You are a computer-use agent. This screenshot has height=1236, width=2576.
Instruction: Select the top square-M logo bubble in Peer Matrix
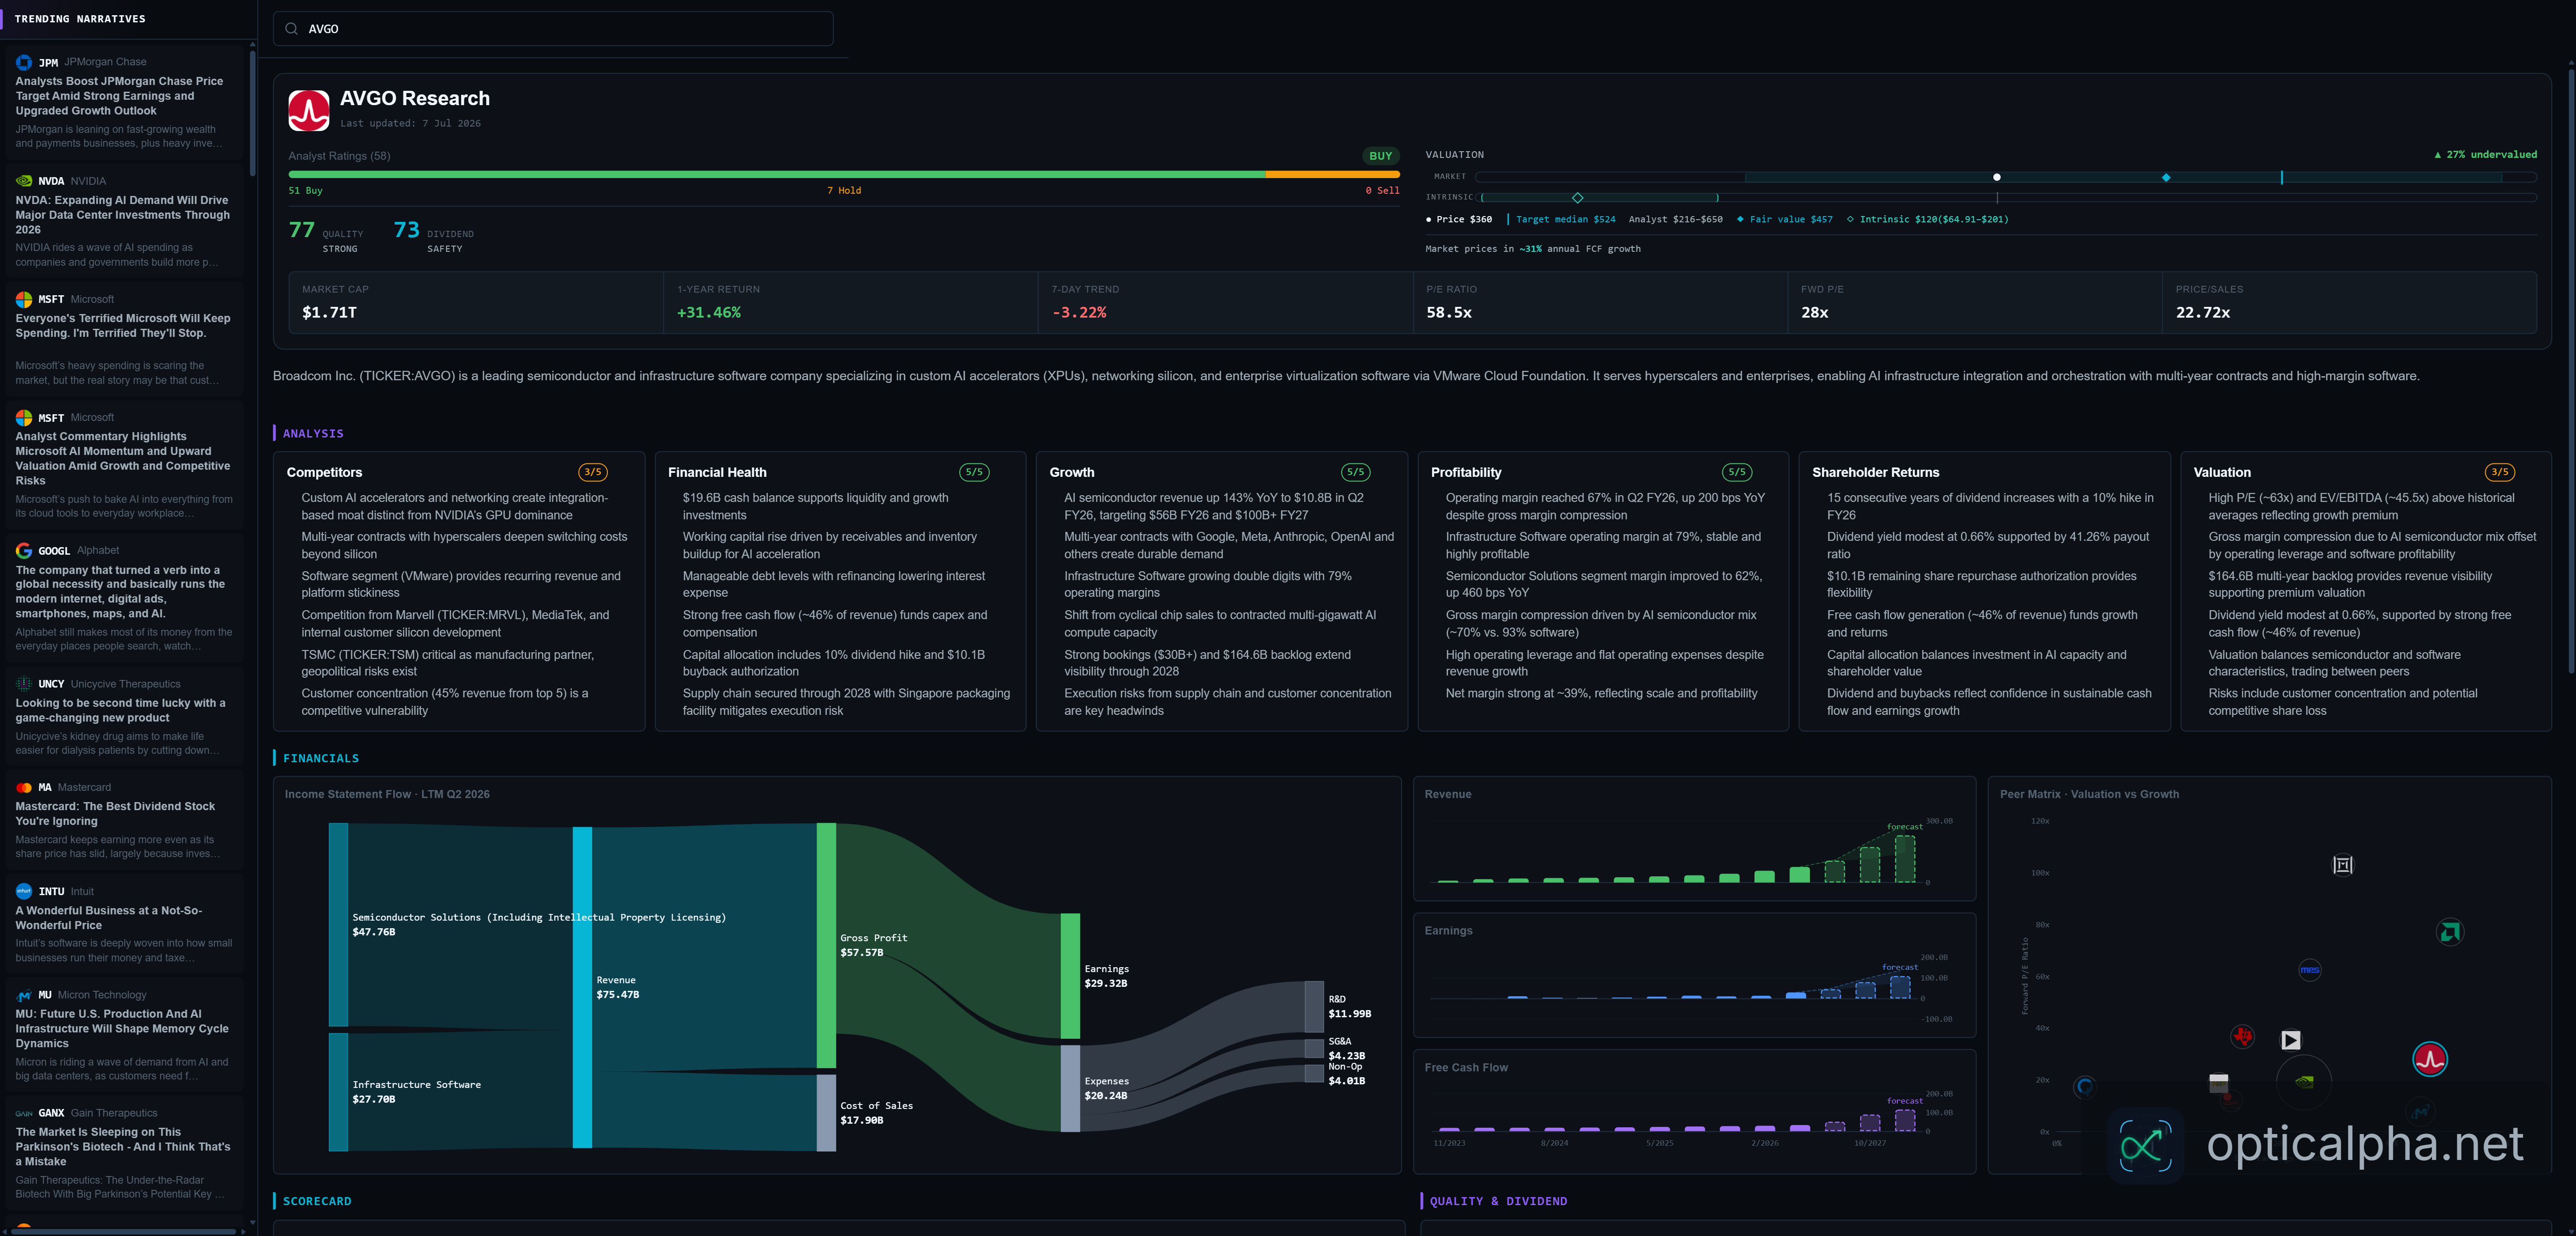tap(2343, 865)
